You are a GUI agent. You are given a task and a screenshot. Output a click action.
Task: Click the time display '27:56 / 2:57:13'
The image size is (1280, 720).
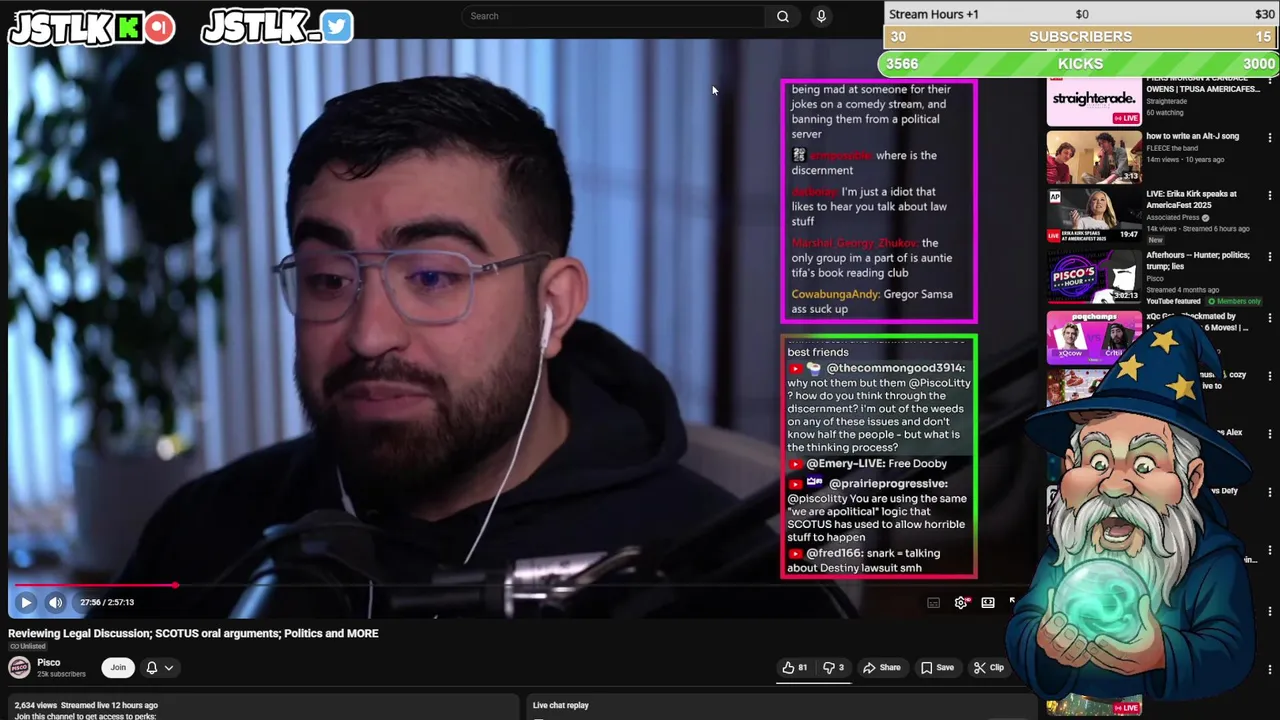[107, 602]
